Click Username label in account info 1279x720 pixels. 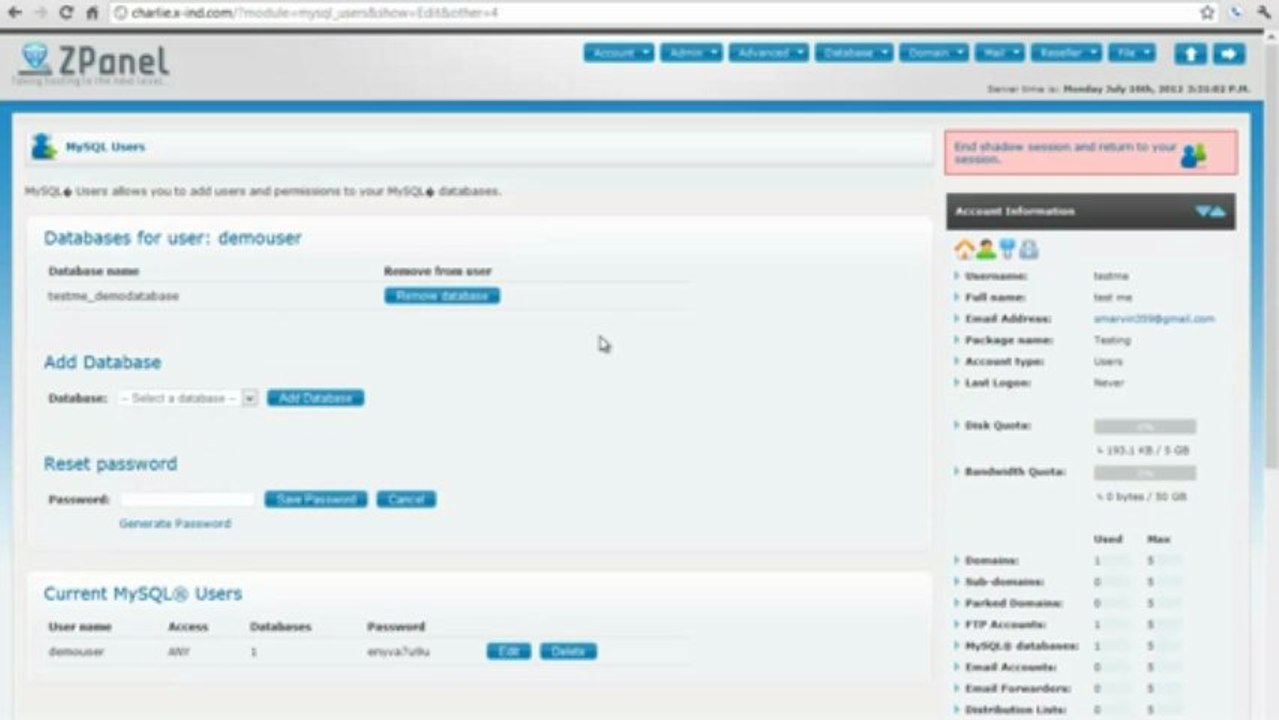pos(996,276)
